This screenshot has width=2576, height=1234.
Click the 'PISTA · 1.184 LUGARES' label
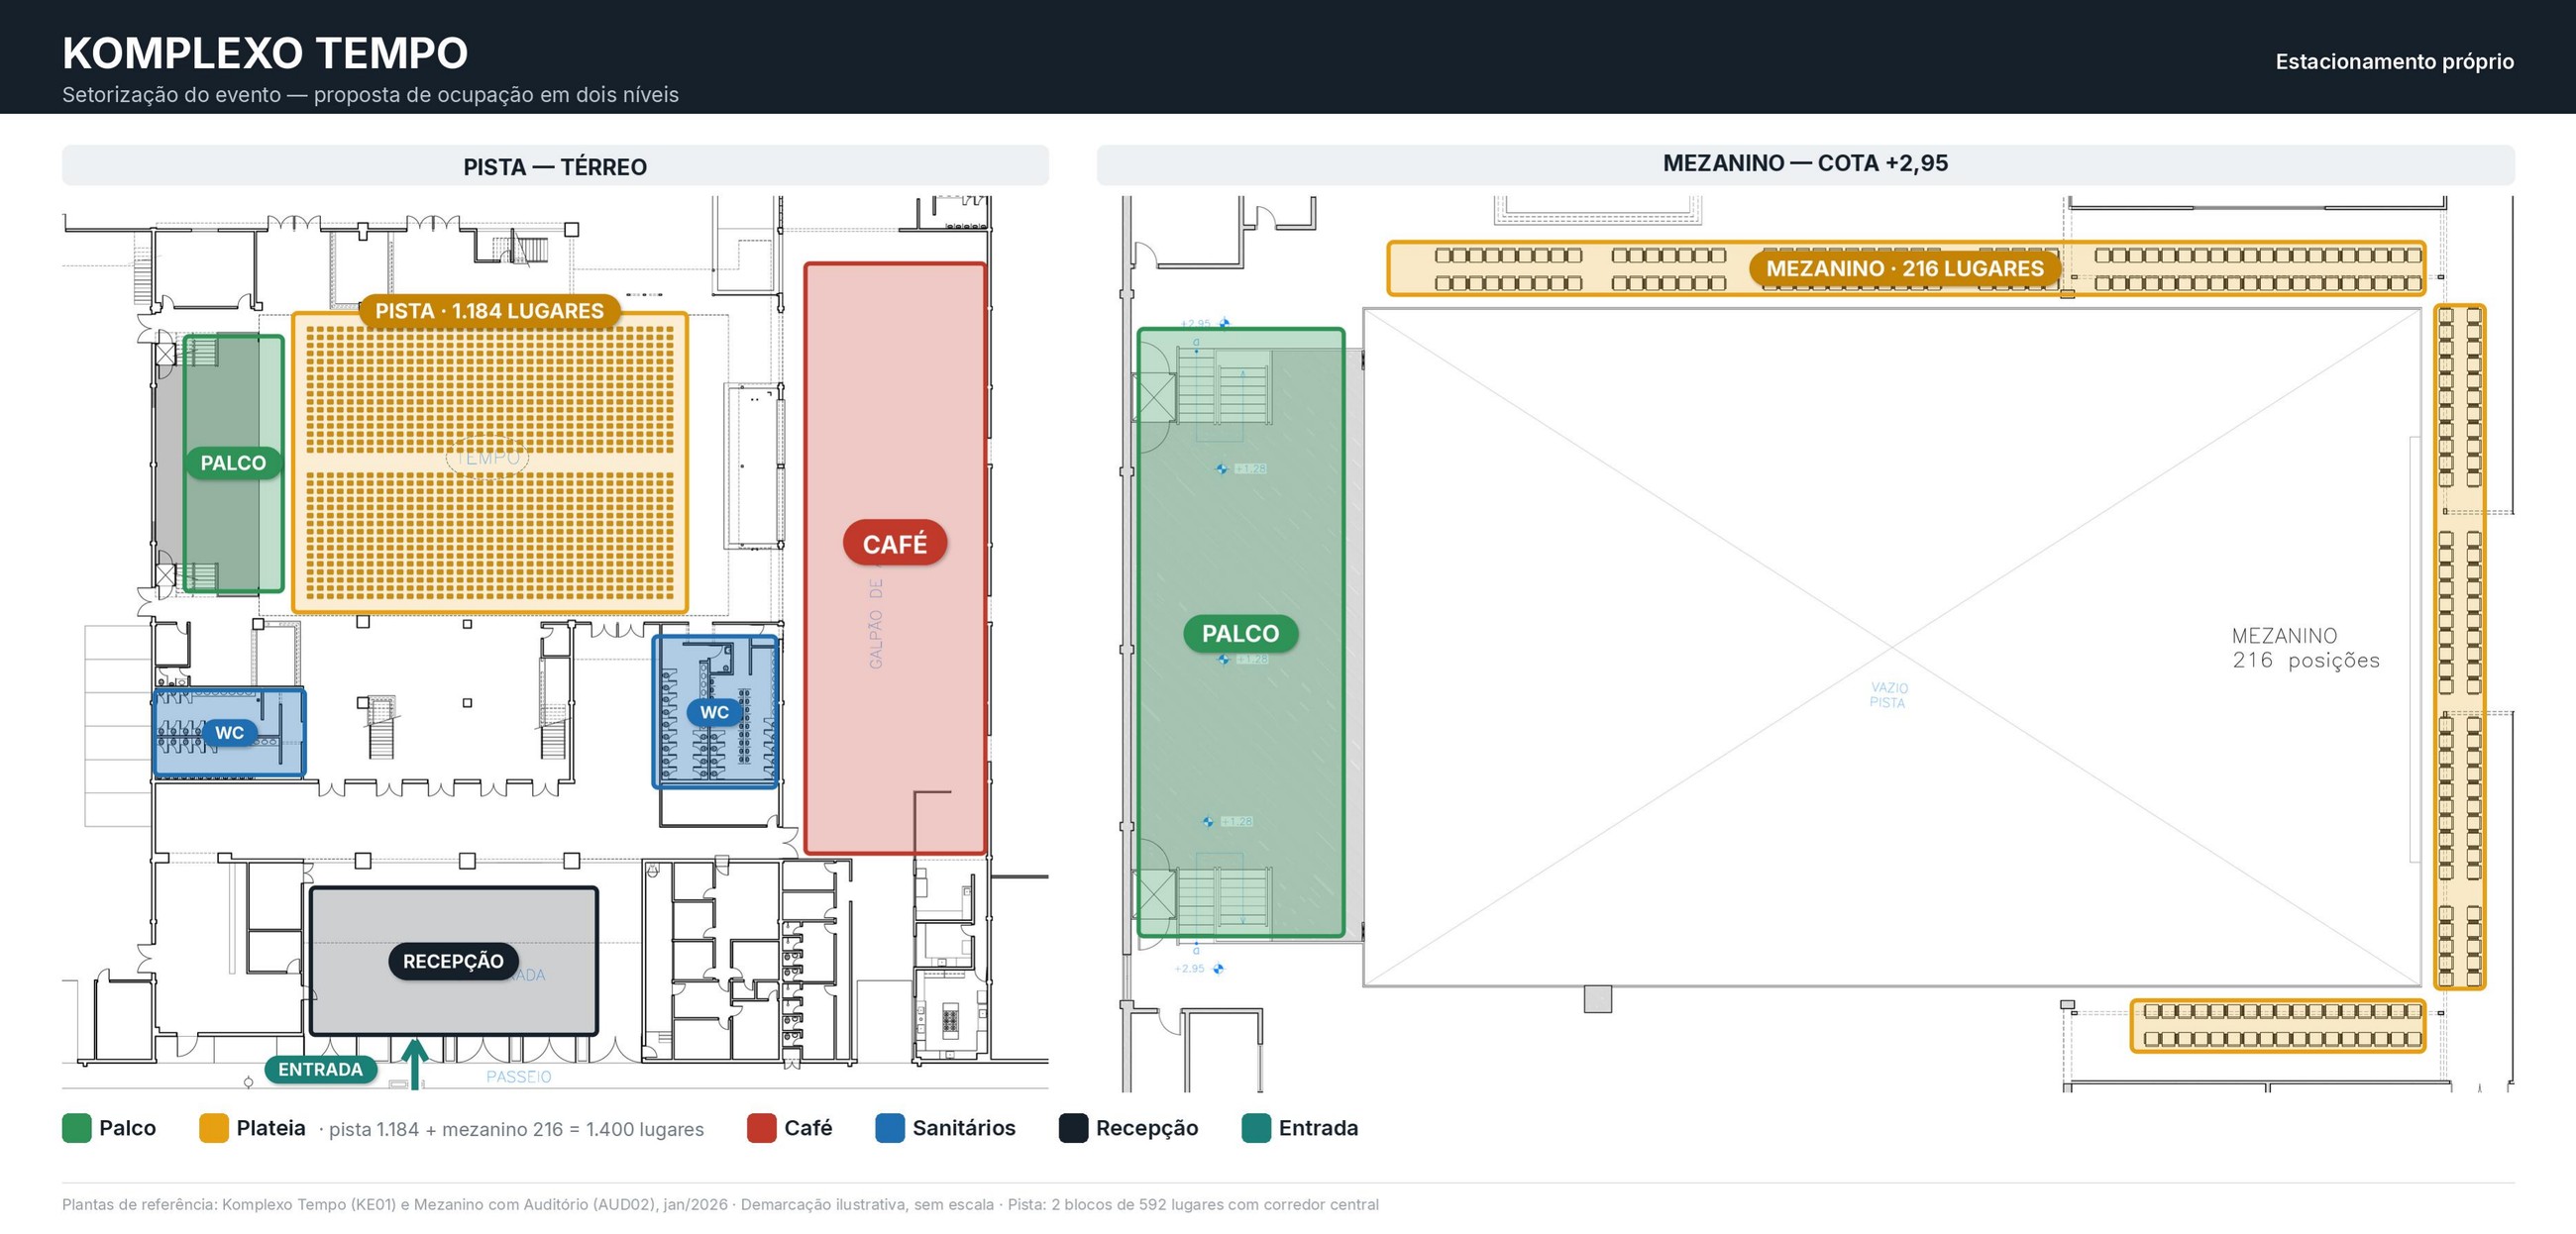489,310
